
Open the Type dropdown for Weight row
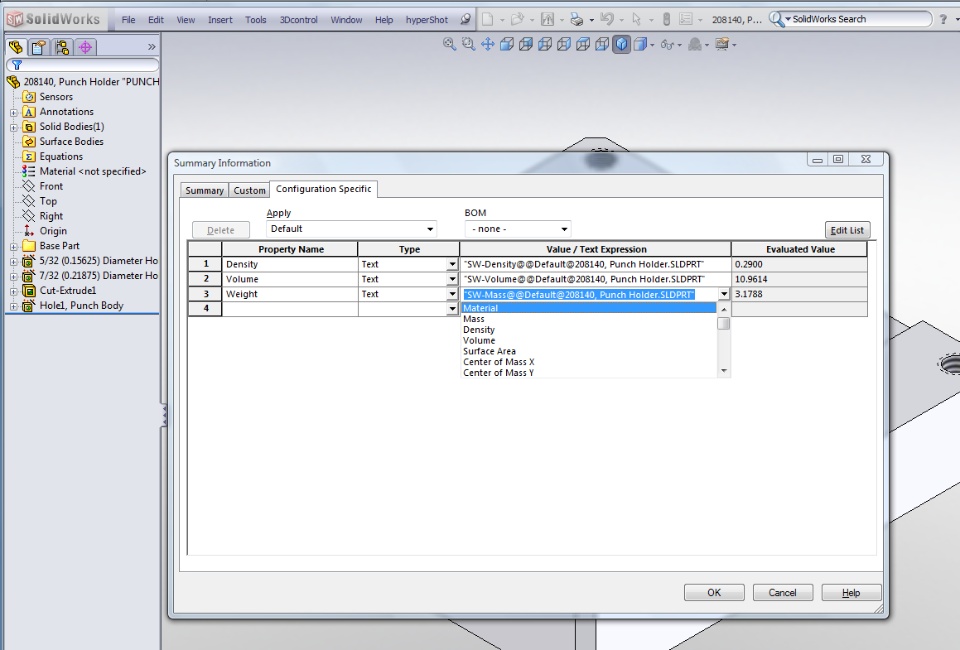click(452, 294)
